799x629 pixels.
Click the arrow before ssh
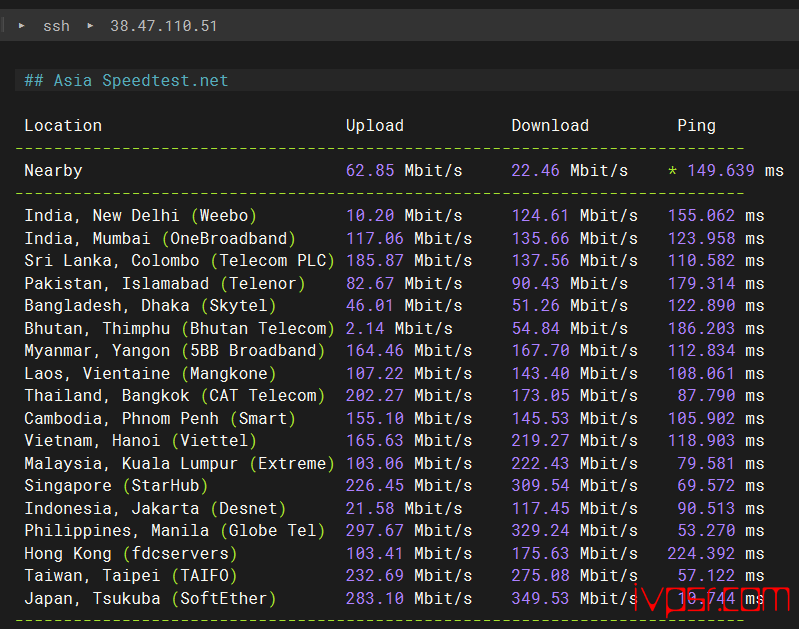pyautogui.click(x=21, y=25)
